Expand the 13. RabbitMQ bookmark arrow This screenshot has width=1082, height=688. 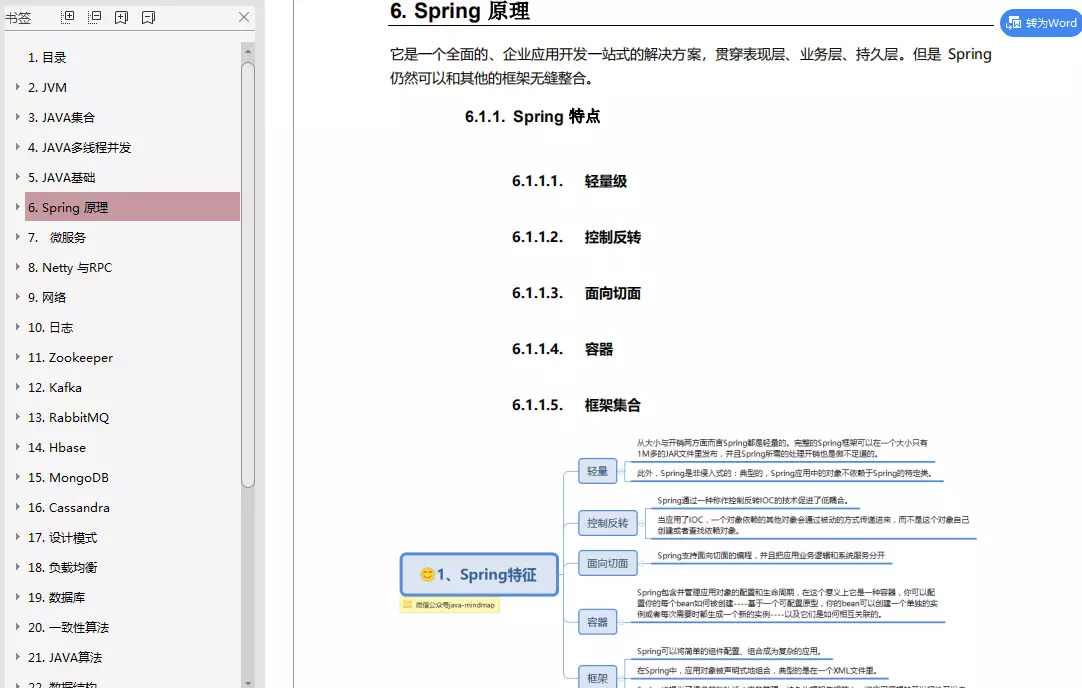pos(17,417)
